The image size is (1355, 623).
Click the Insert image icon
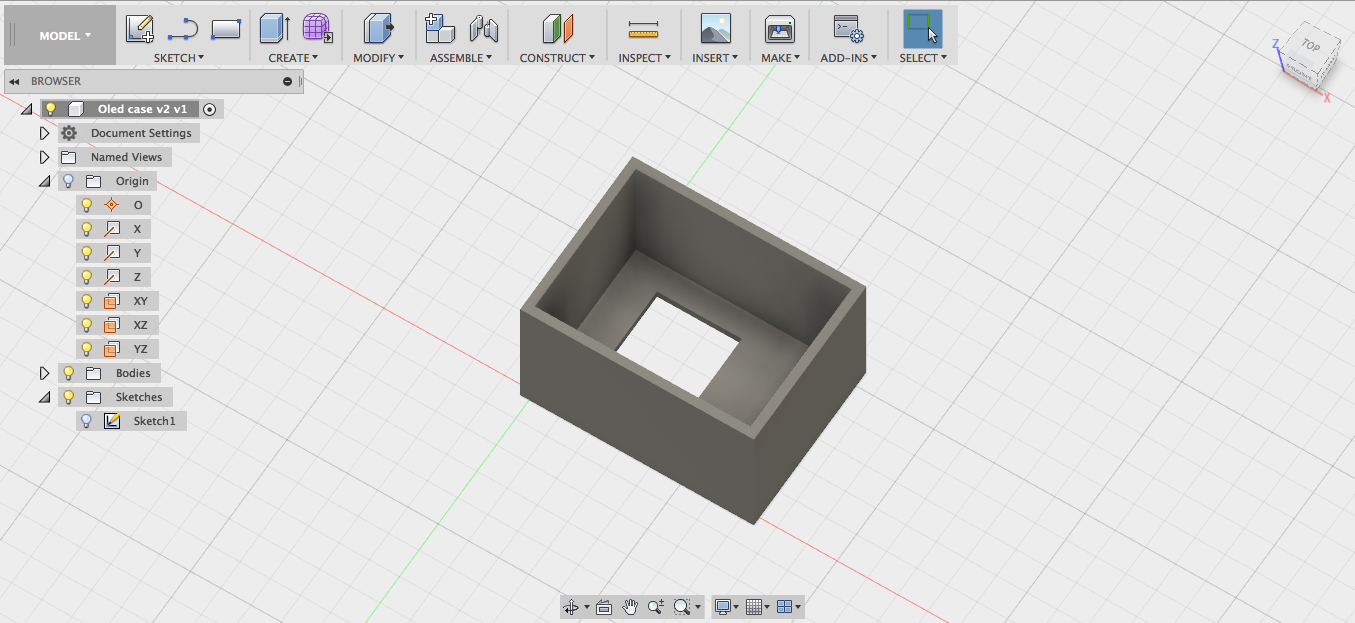click(716, 29)
